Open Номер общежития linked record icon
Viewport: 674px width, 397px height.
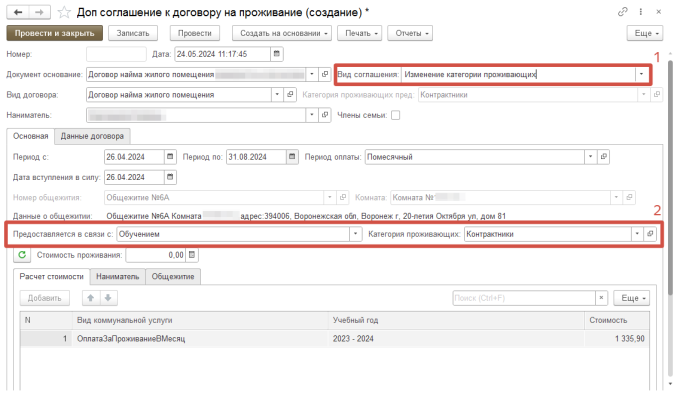pos(343,198)
